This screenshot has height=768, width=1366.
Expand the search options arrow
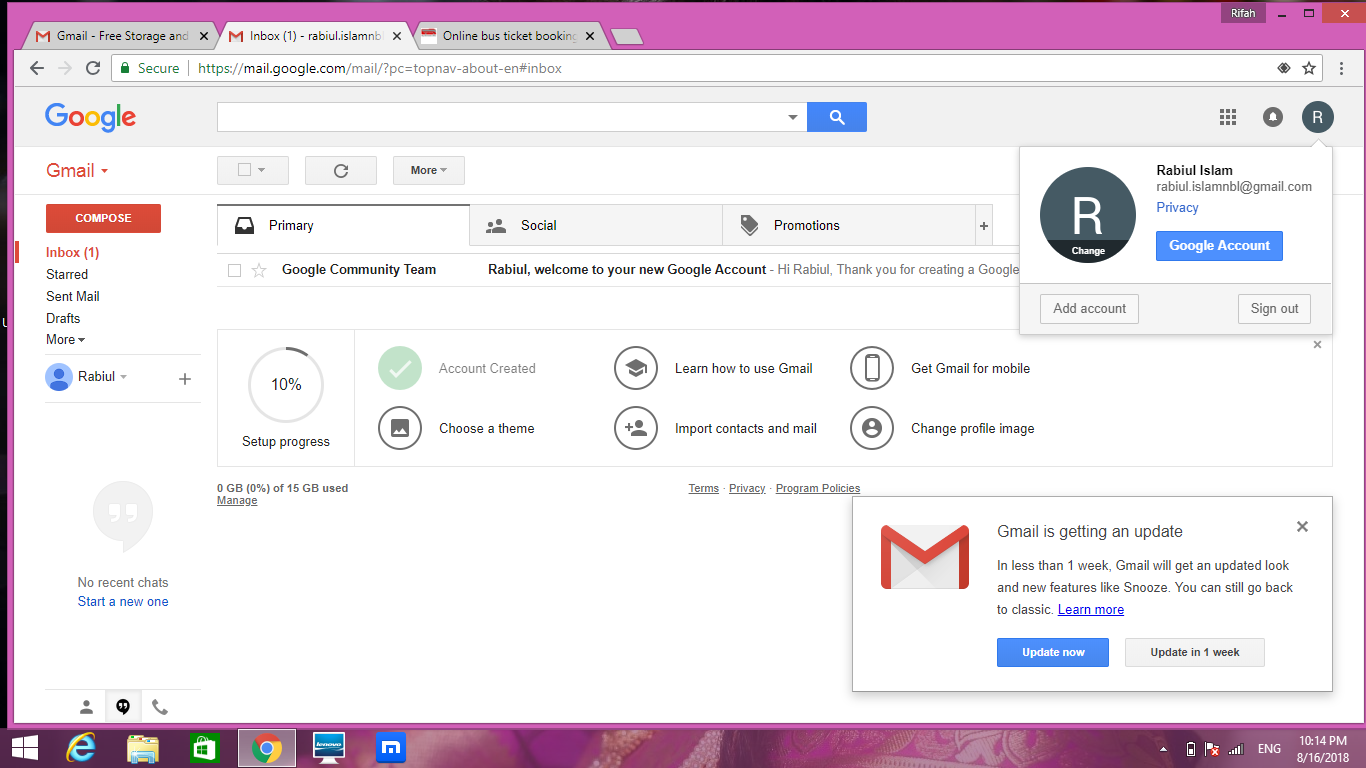pos(793,117)
